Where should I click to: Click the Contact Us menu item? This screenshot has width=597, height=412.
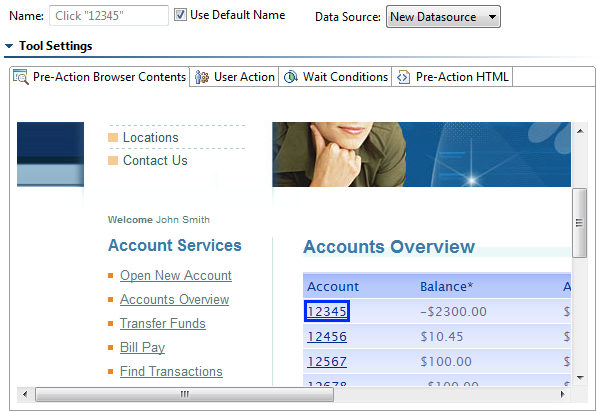point(155,160)
